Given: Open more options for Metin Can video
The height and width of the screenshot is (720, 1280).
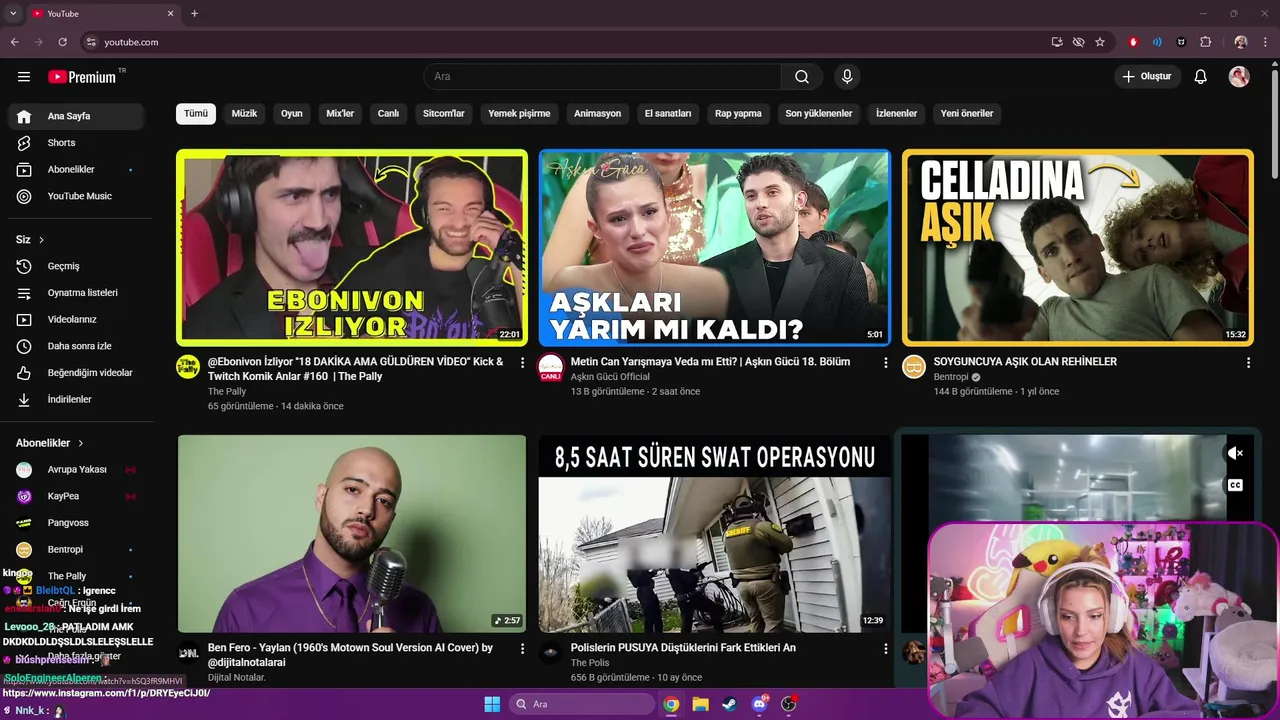Looking at the screenshot, I should click(x=885, y=363).
